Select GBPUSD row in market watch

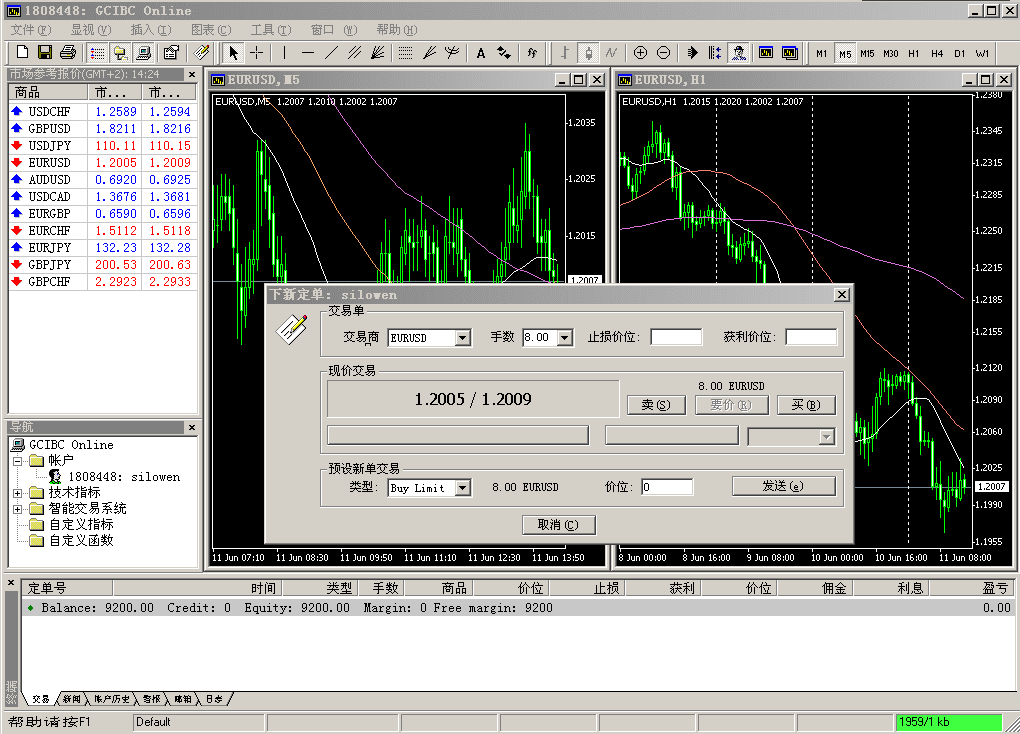click(50, 129)
